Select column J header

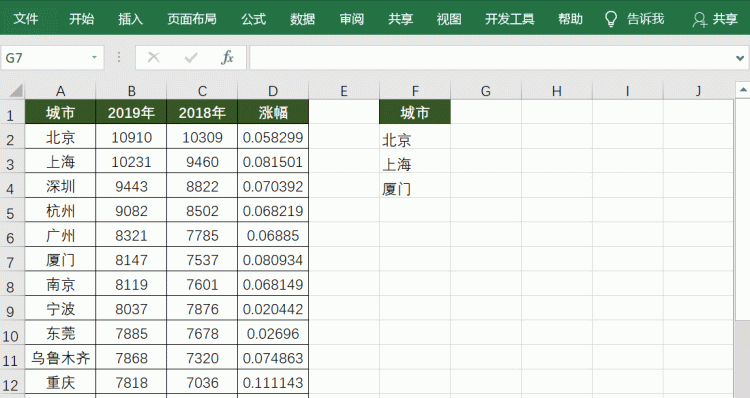[x=698, y=91]
